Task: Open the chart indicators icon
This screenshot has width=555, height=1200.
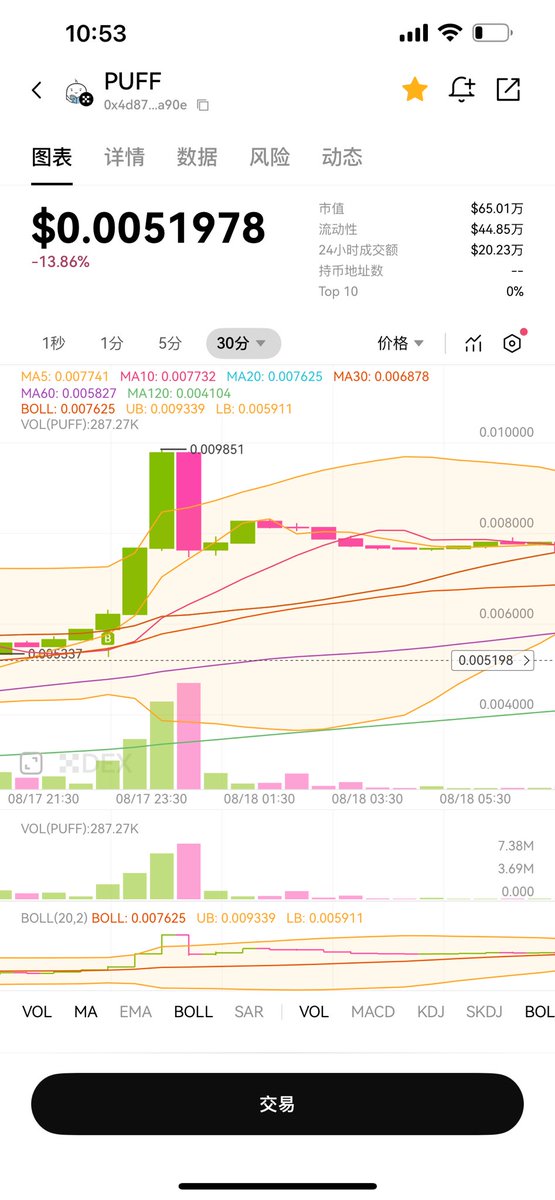Action: click(x=474, y=343)
